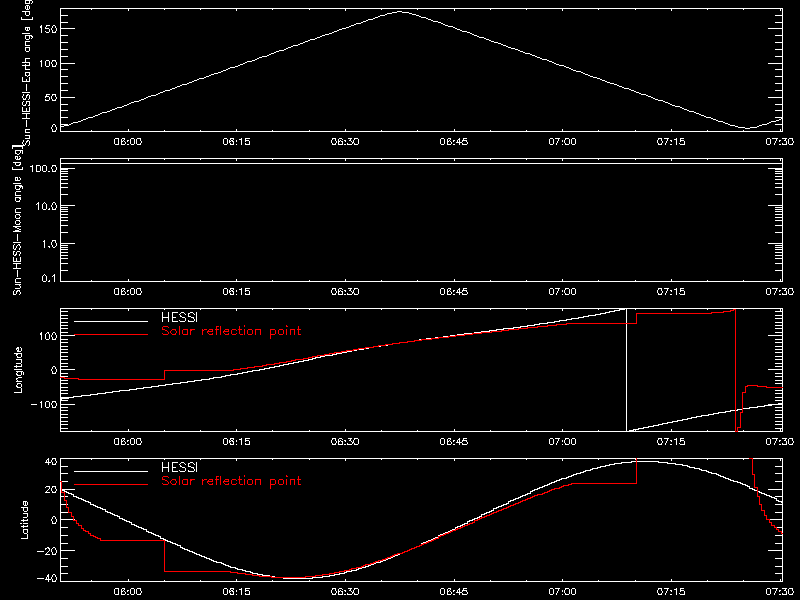Click 07:30 time label under Moon angle plot
The image size is (800, 600).
point(780,292)
